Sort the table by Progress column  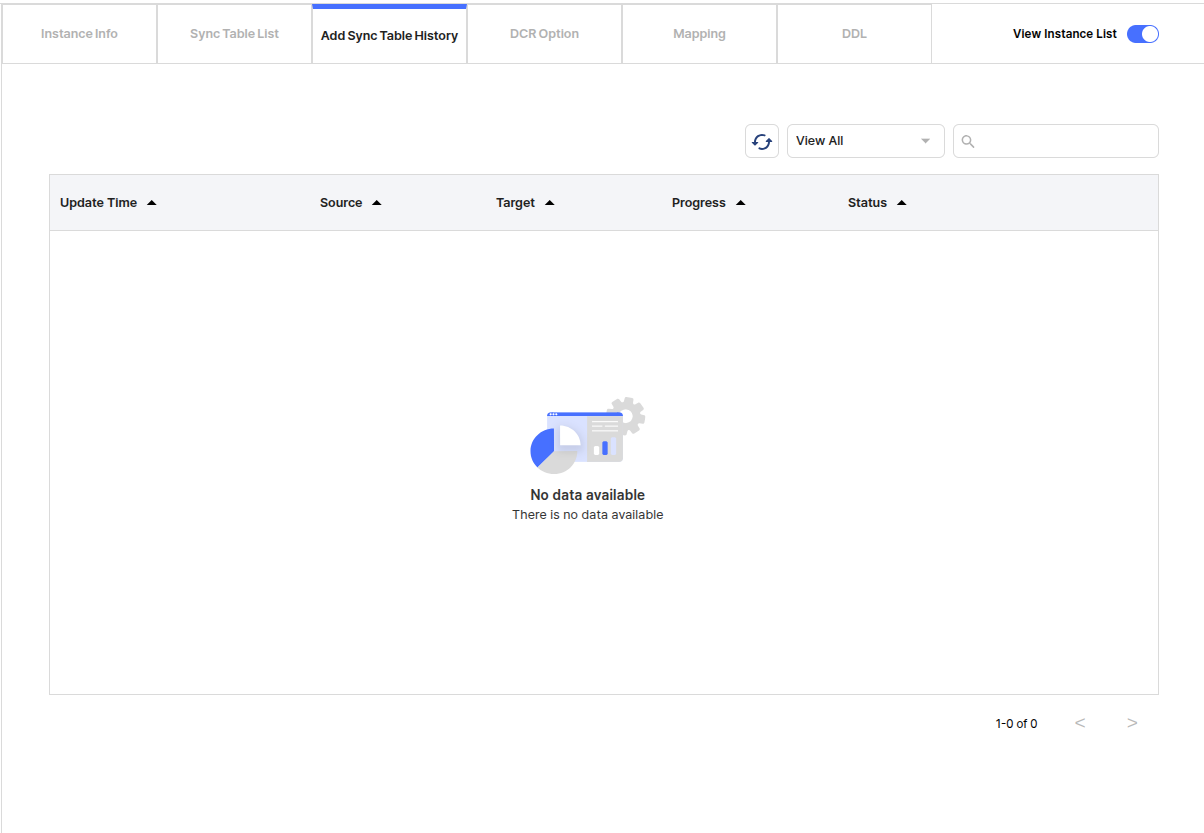click(x=740, y=202)
